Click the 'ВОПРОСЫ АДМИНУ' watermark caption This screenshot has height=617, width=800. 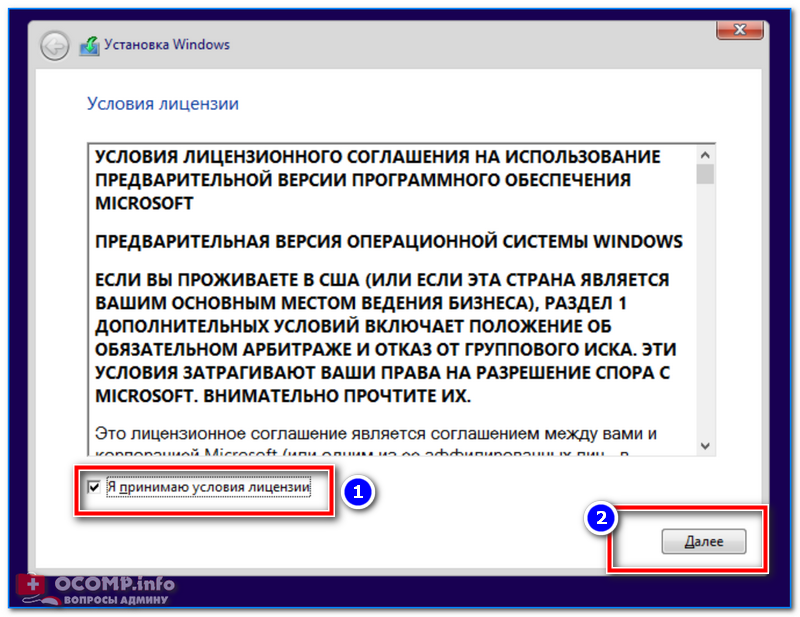[x=116, y=600]
